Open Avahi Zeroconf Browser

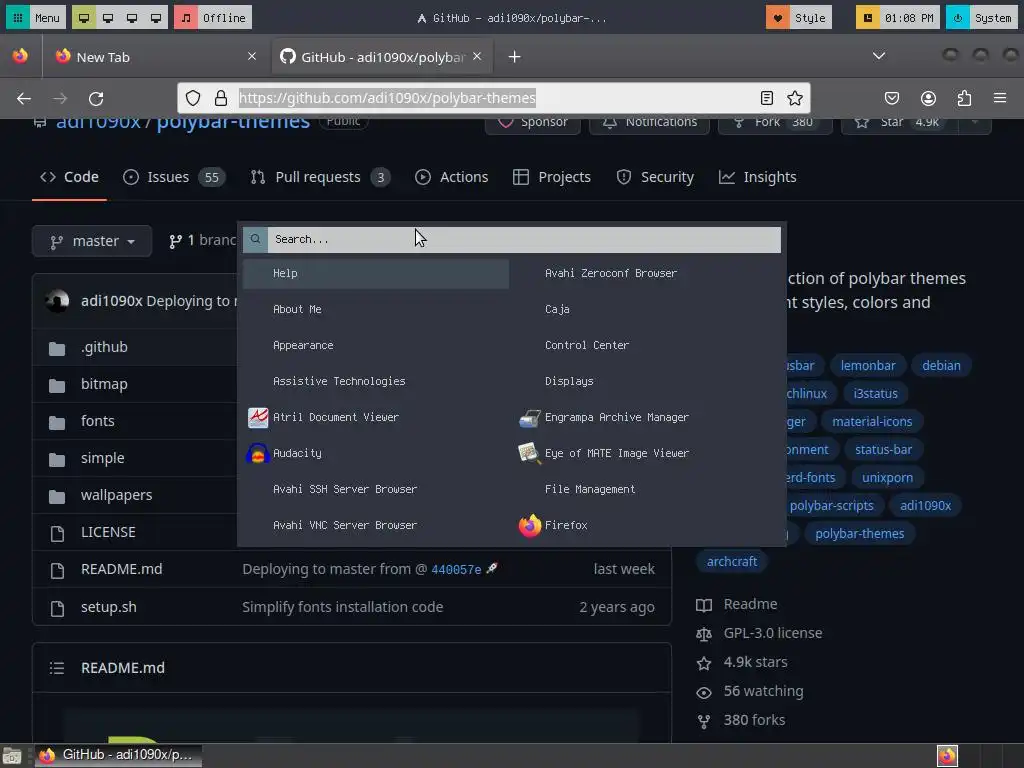click(648, 274)
